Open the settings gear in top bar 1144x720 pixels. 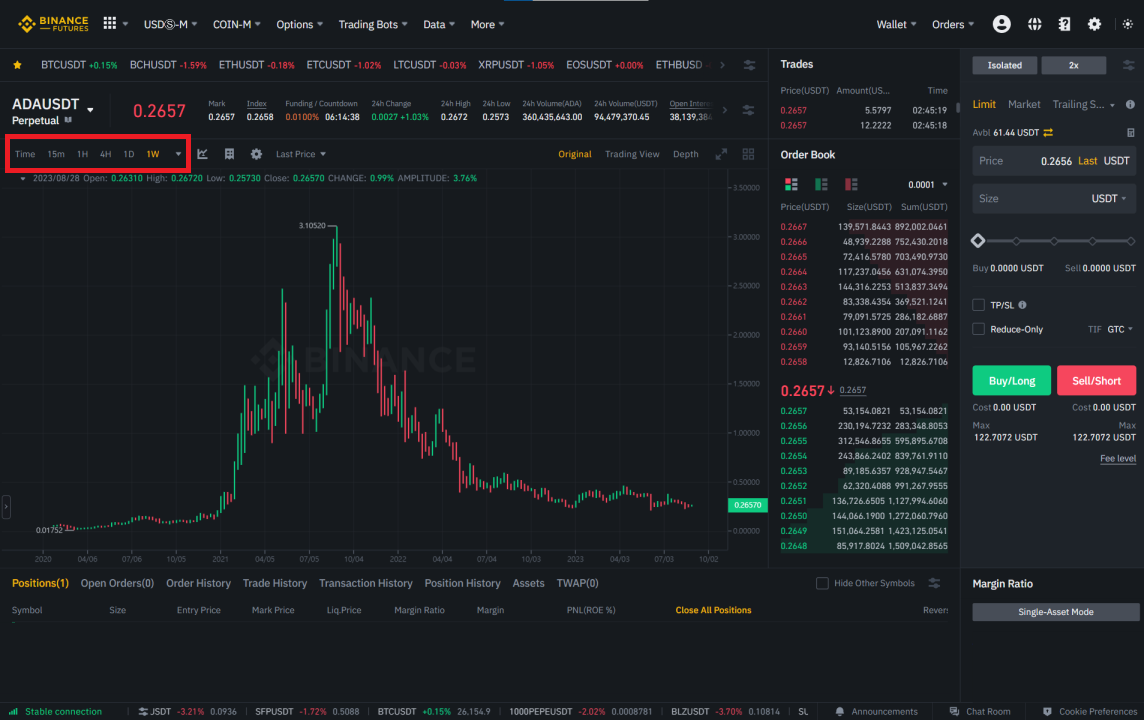pos(1094,24)
